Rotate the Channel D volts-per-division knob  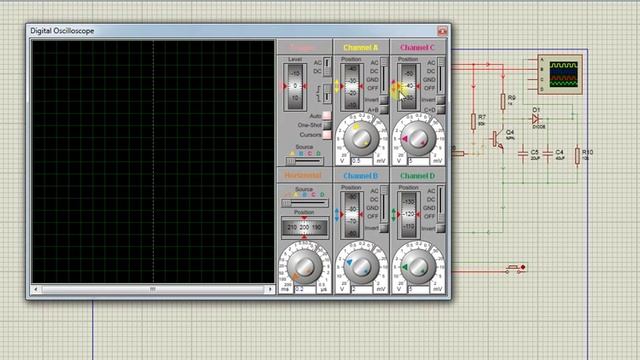tap(418, 266)
